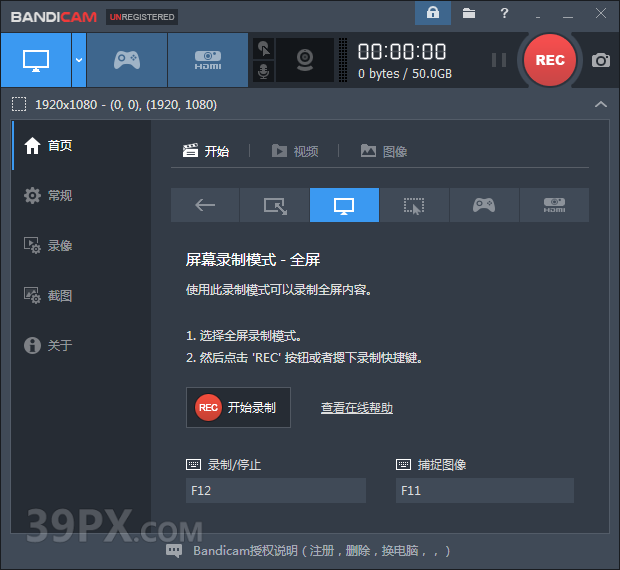The image size is (620, 570).
Task: Click the BANDICAM logo
Action: pos(54,17)
